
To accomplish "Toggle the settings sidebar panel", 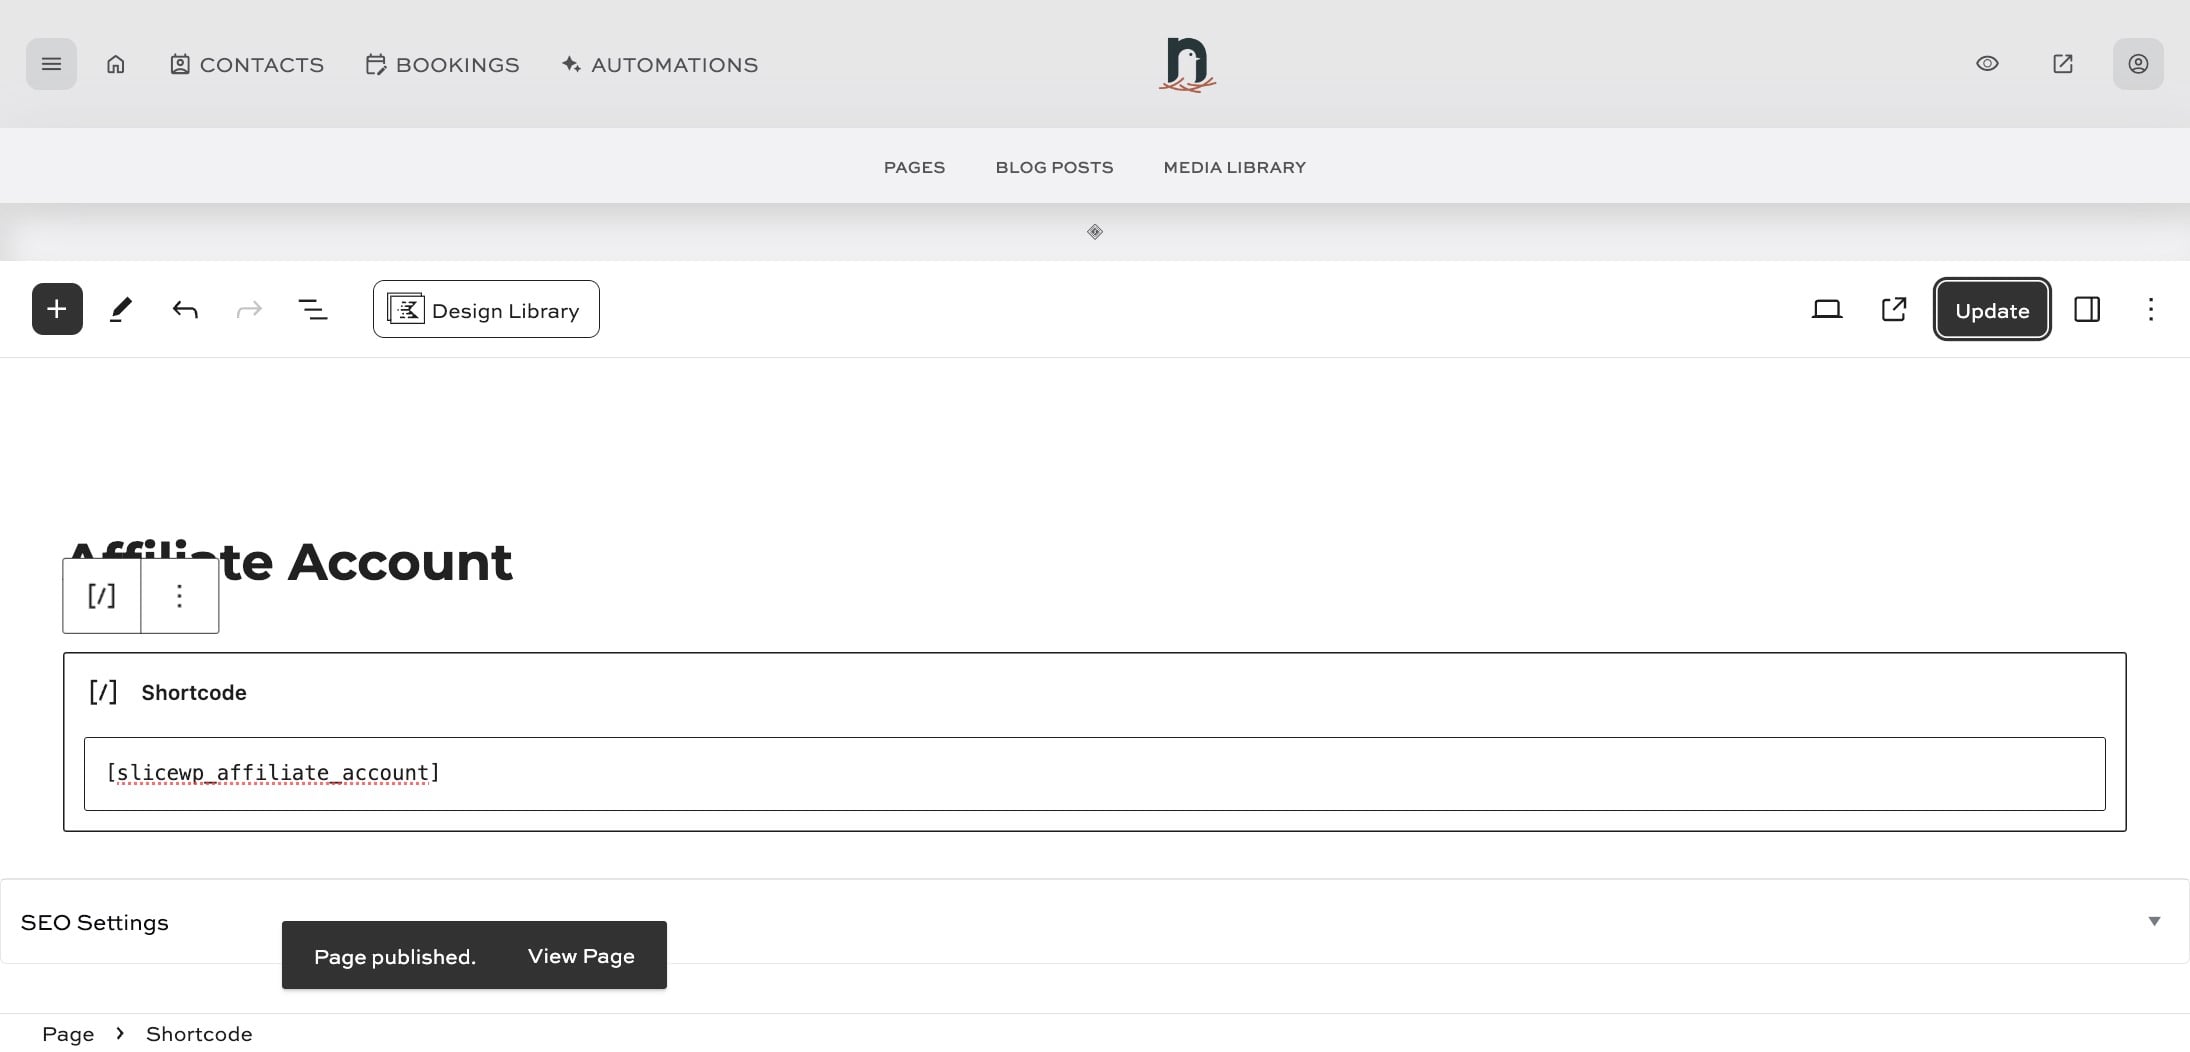I will (x=2088, y=309).
